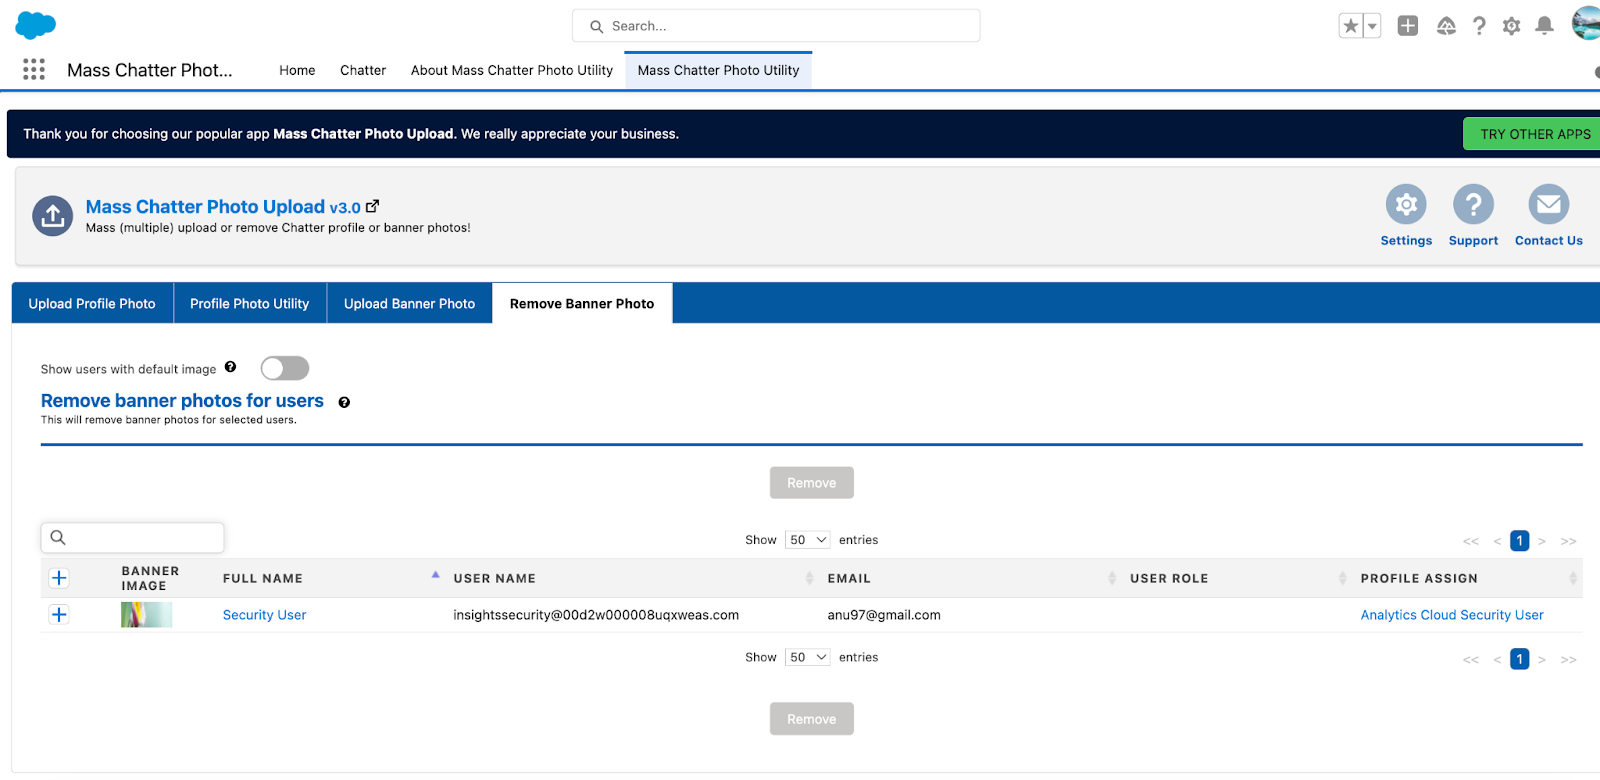This screenshot has height=780, width=1600.
Task: Open the bottom Show entries 50 dropdown
Action: (x=807, y=657)
